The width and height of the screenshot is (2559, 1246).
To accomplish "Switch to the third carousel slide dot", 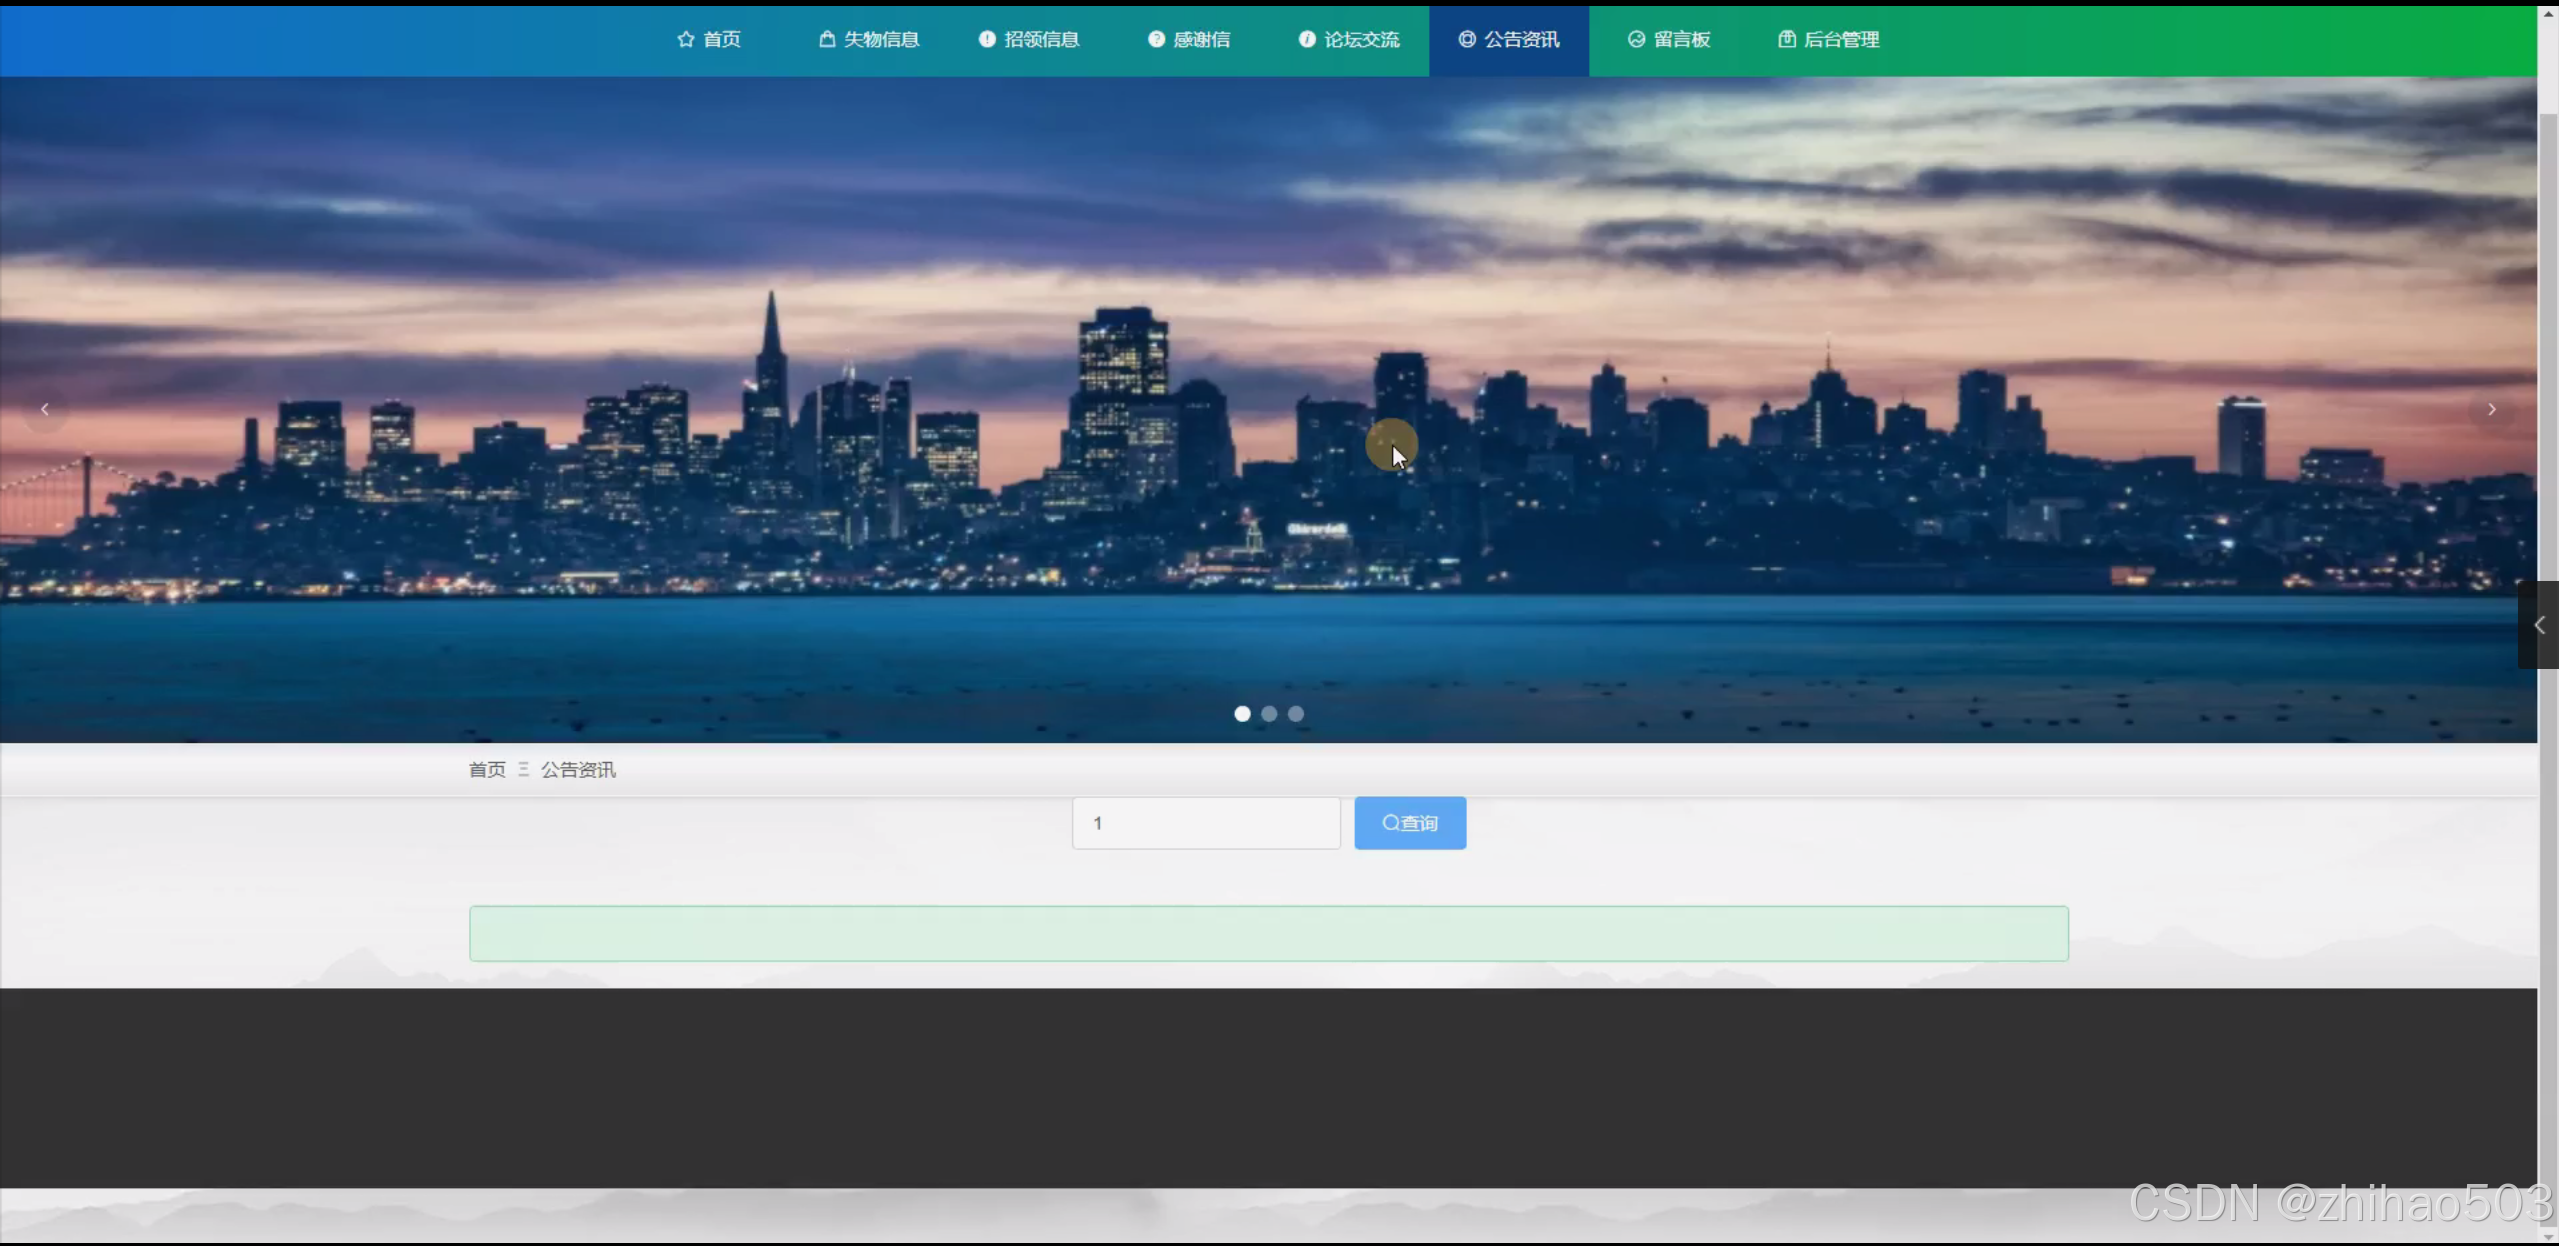I will pos(1296,713).
